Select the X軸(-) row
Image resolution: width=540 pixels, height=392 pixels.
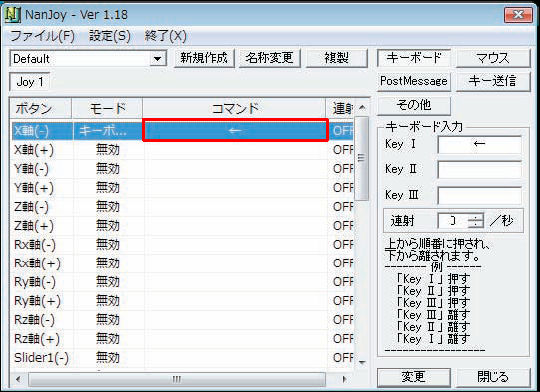coord(183,131)
